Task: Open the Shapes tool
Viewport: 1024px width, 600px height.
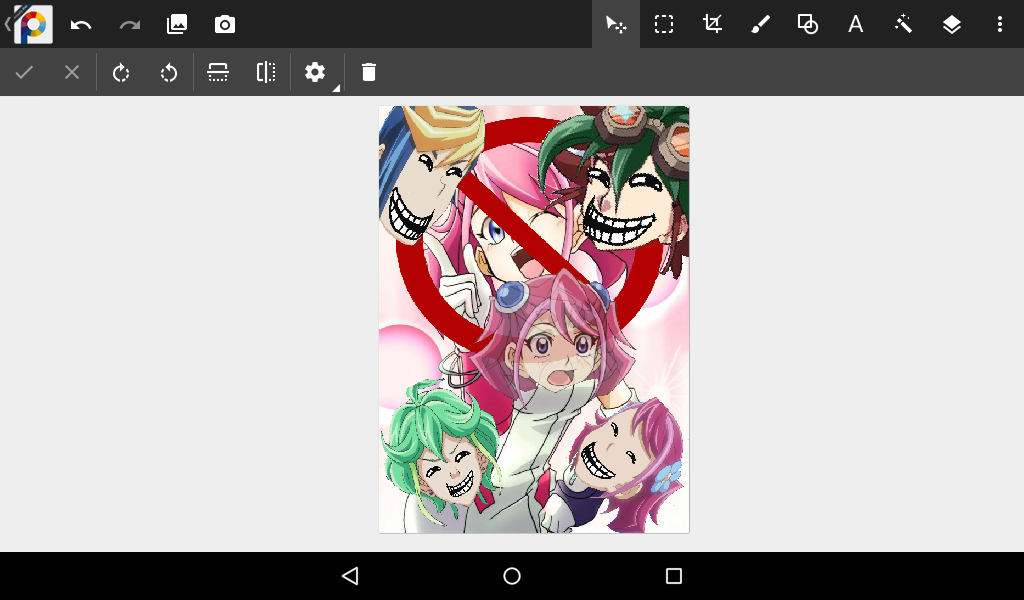Action: click(x=808, y=24)
